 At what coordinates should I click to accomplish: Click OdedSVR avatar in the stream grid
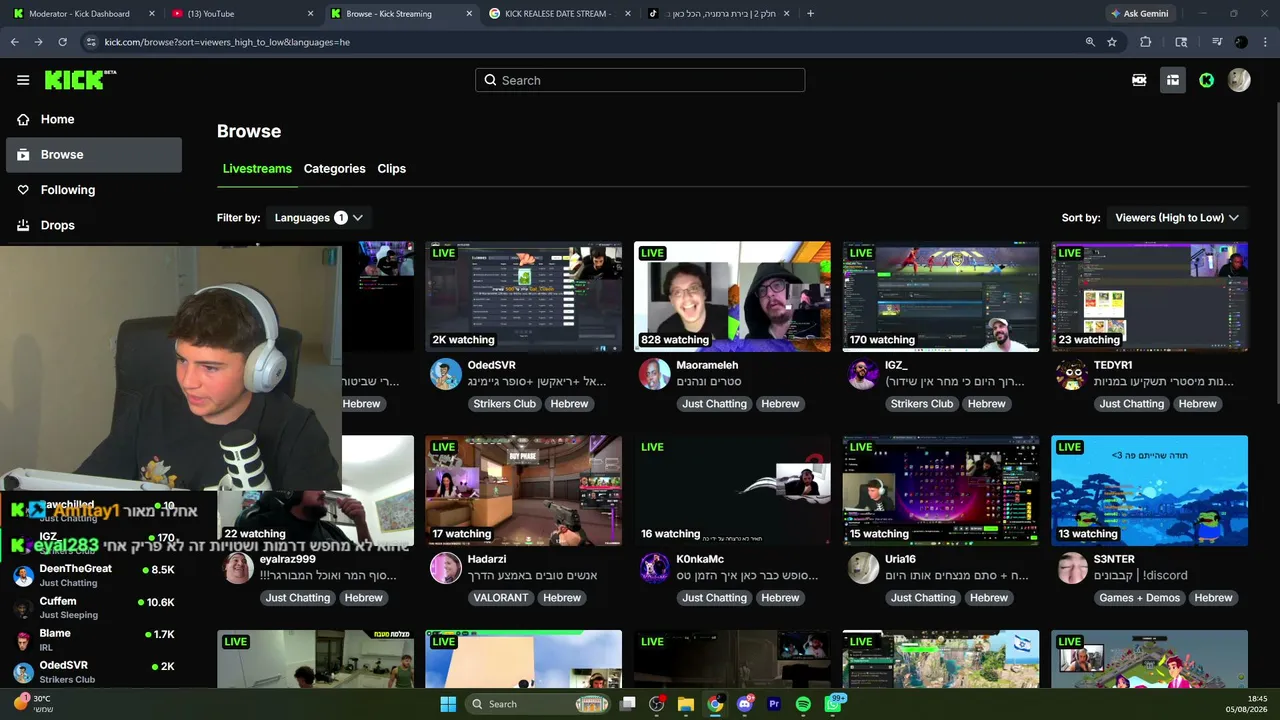click(445, 375)
